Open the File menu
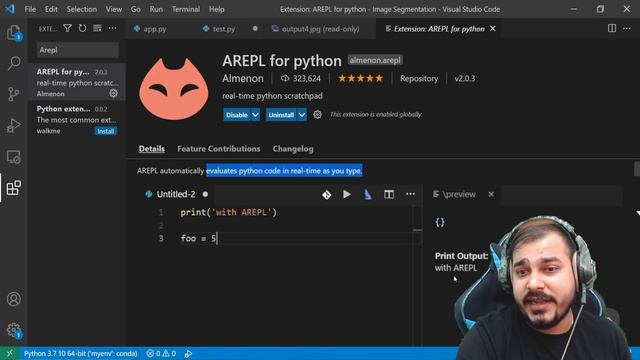 coord(30,9)
